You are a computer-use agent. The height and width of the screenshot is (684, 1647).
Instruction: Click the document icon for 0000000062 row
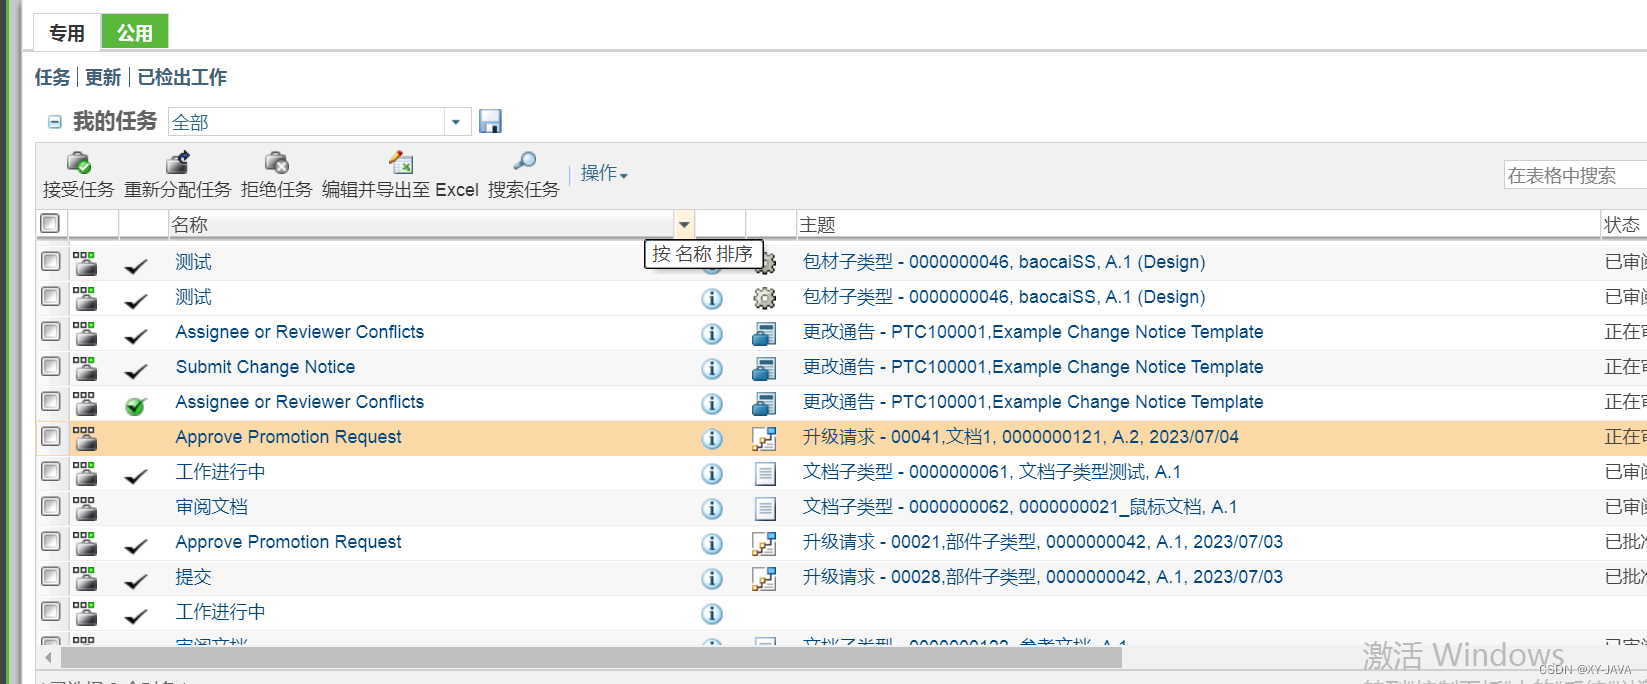tap(764, 508)
